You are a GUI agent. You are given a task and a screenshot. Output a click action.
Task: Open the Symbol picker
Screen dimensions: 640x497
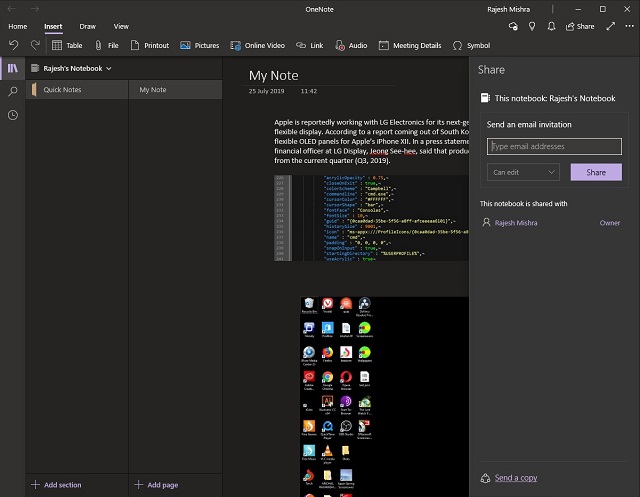tap(471, 45)
